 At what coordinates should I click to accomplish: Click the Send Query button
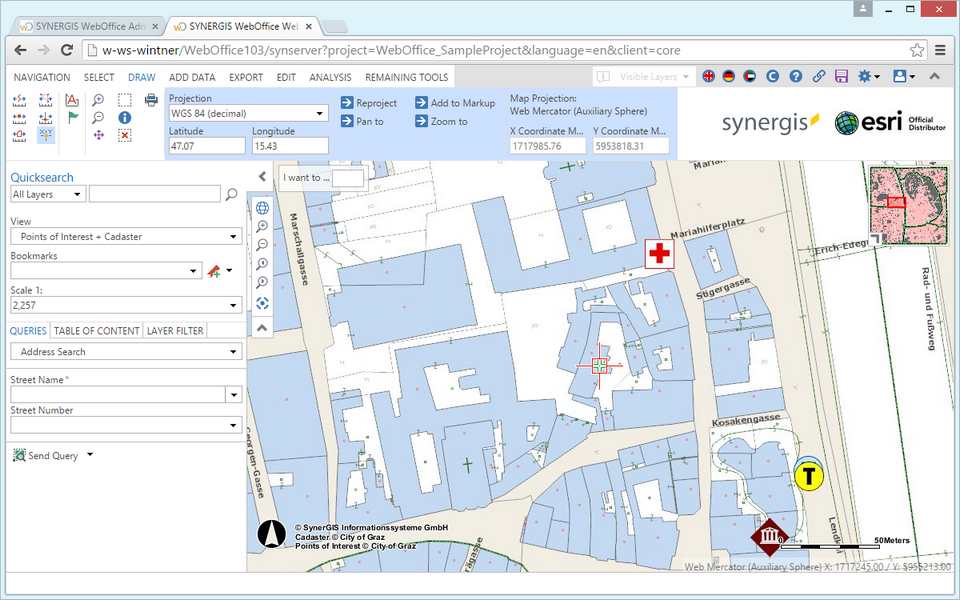pyautogui.click(x=46, y=455)
